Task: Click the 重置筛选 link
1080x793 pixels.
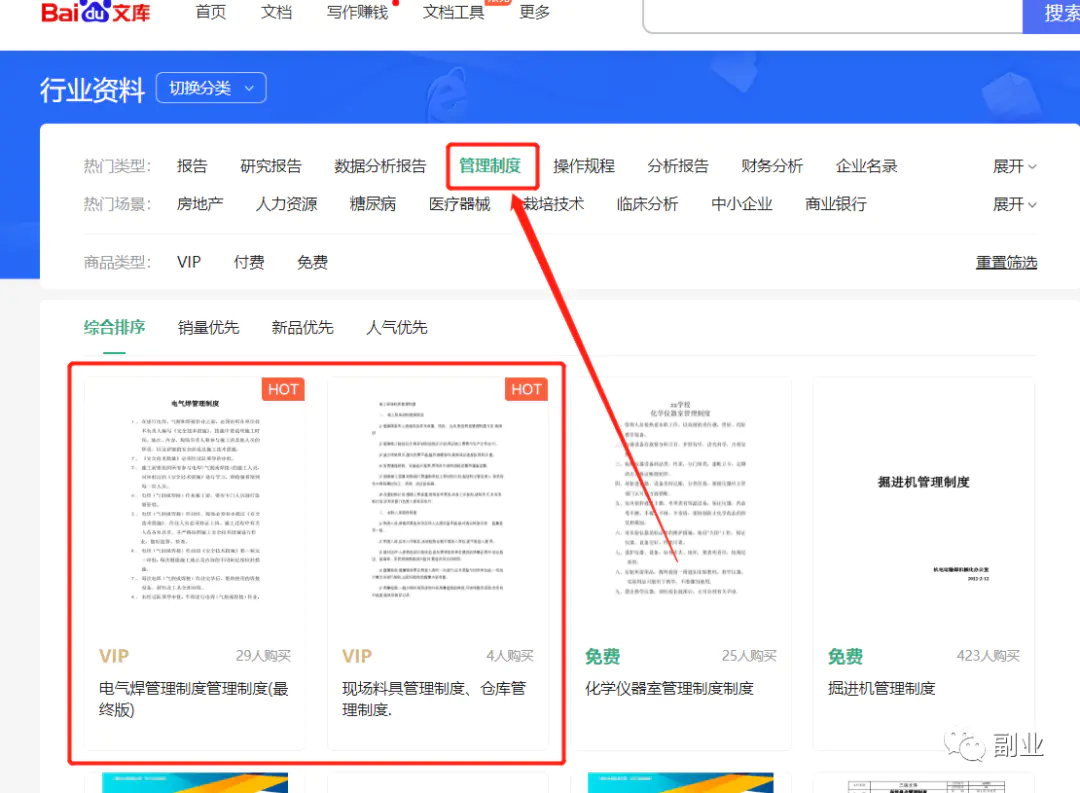Action: [1006, 262]
